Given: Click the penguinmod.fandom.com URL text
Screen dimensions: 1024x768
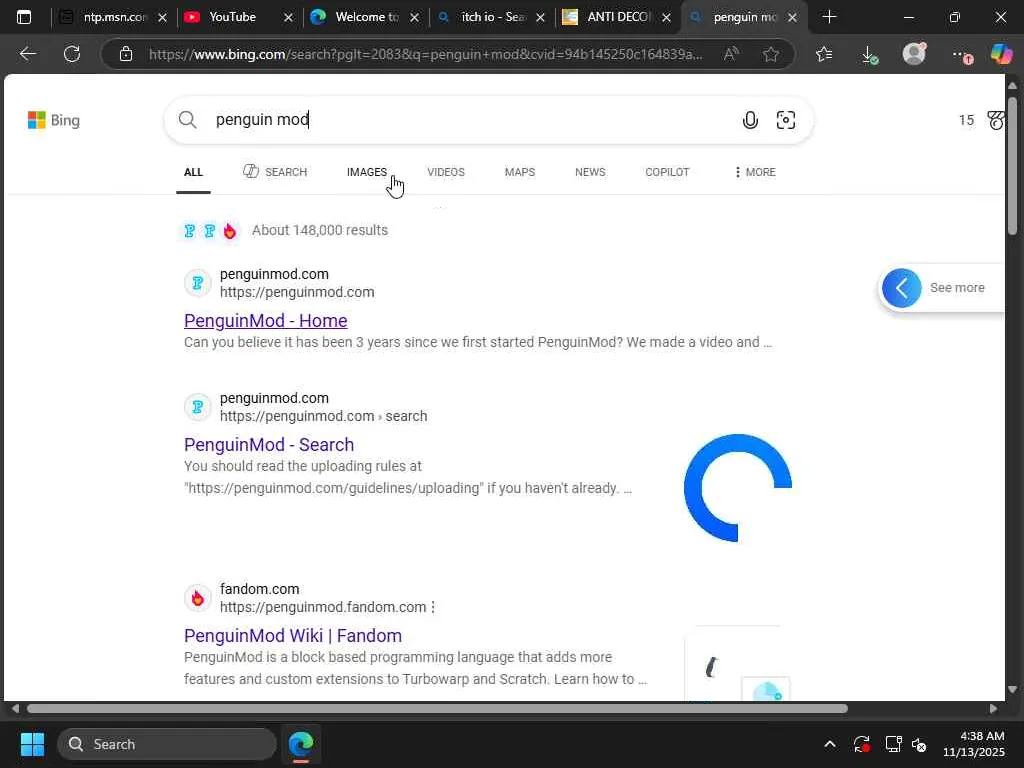Looking at the screenshot, I should pyautogui.click(x=323, y=607).
